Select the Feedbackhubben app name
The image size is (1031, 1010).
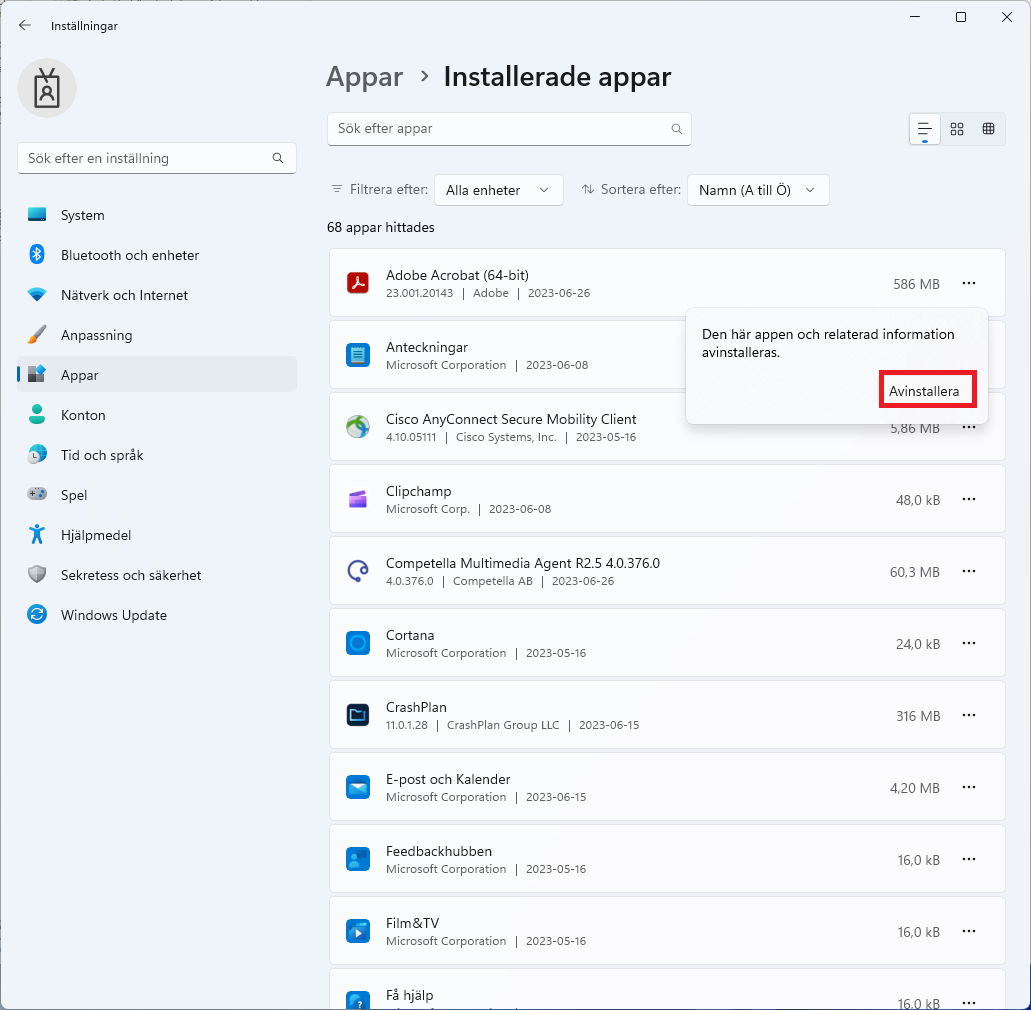point(439,851)
